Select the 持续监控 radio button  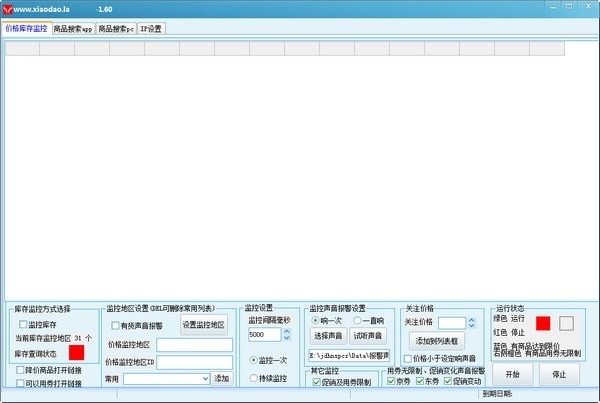[x=253, y=378]
